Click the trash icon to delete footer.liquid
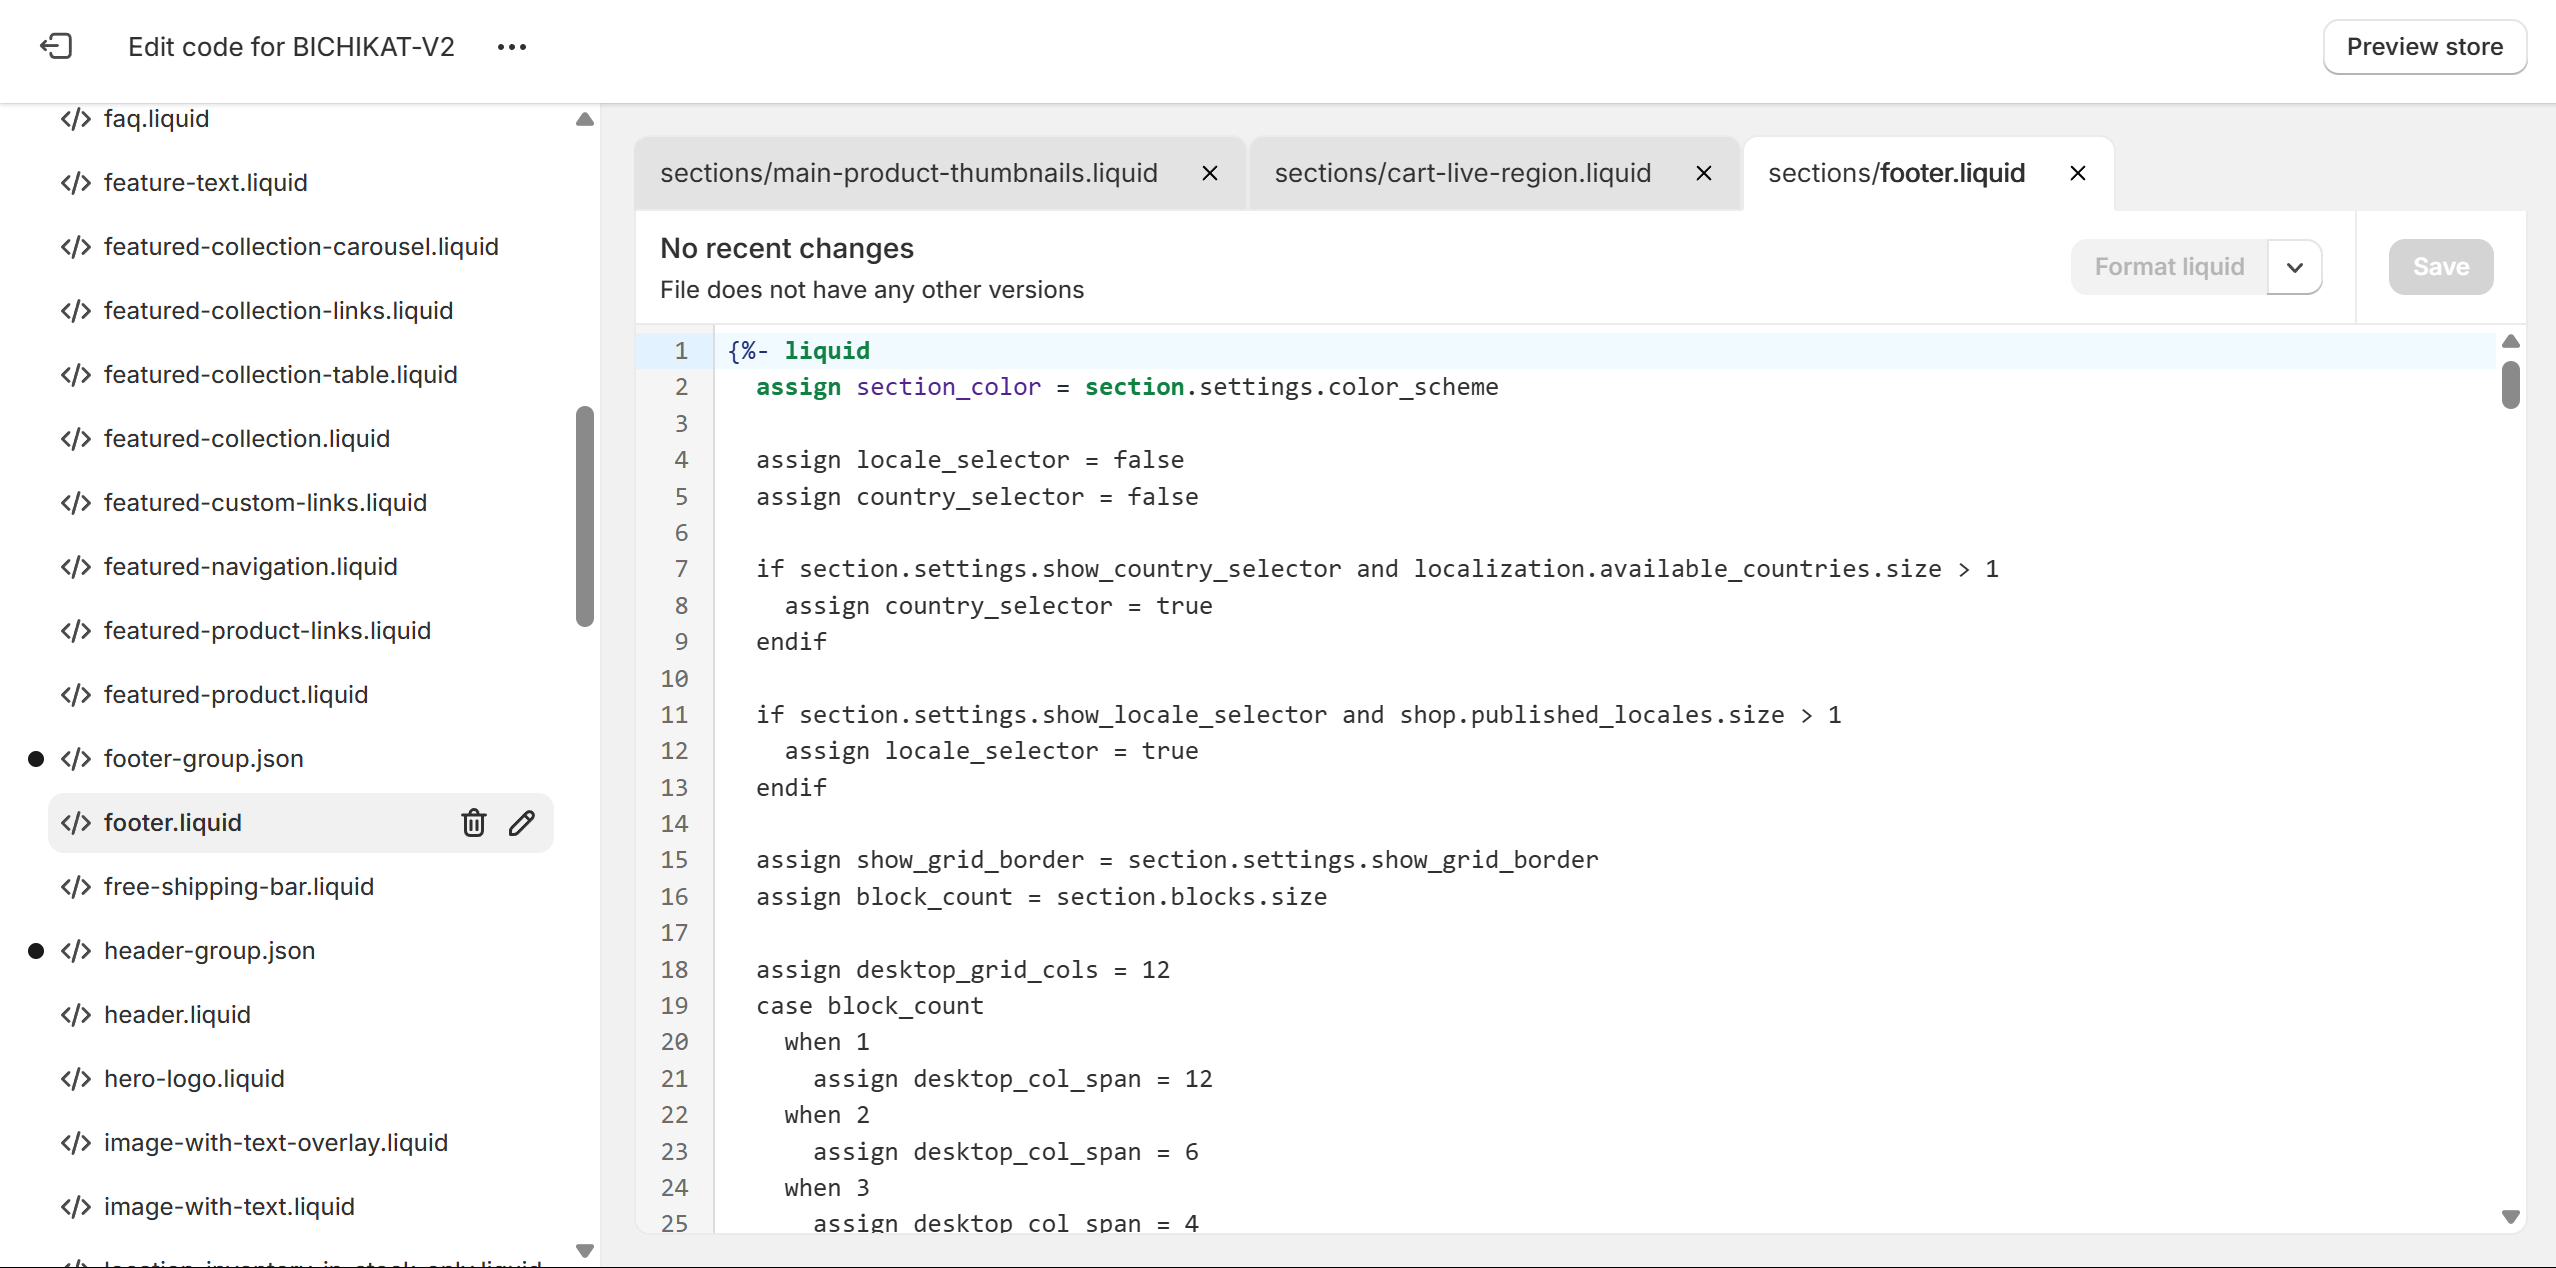Screen dimensions: 2556x1268 (473, 822)
